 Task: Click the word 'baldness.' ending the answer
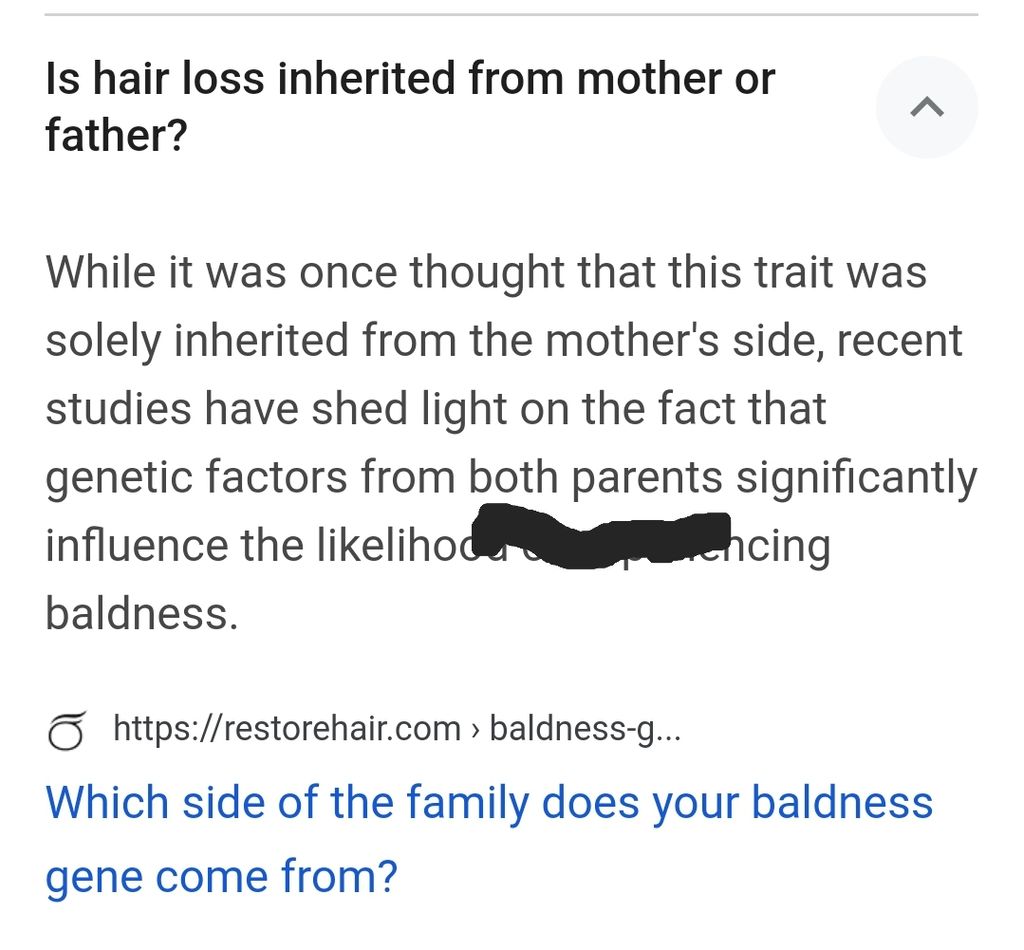click(142, 613)
